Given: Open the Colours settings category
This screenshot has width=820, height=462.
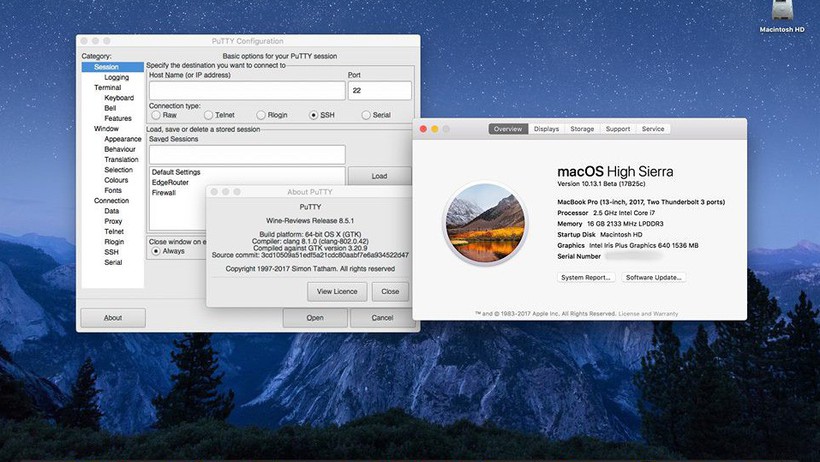Looking at the screenshot, I should click(116, 180).
